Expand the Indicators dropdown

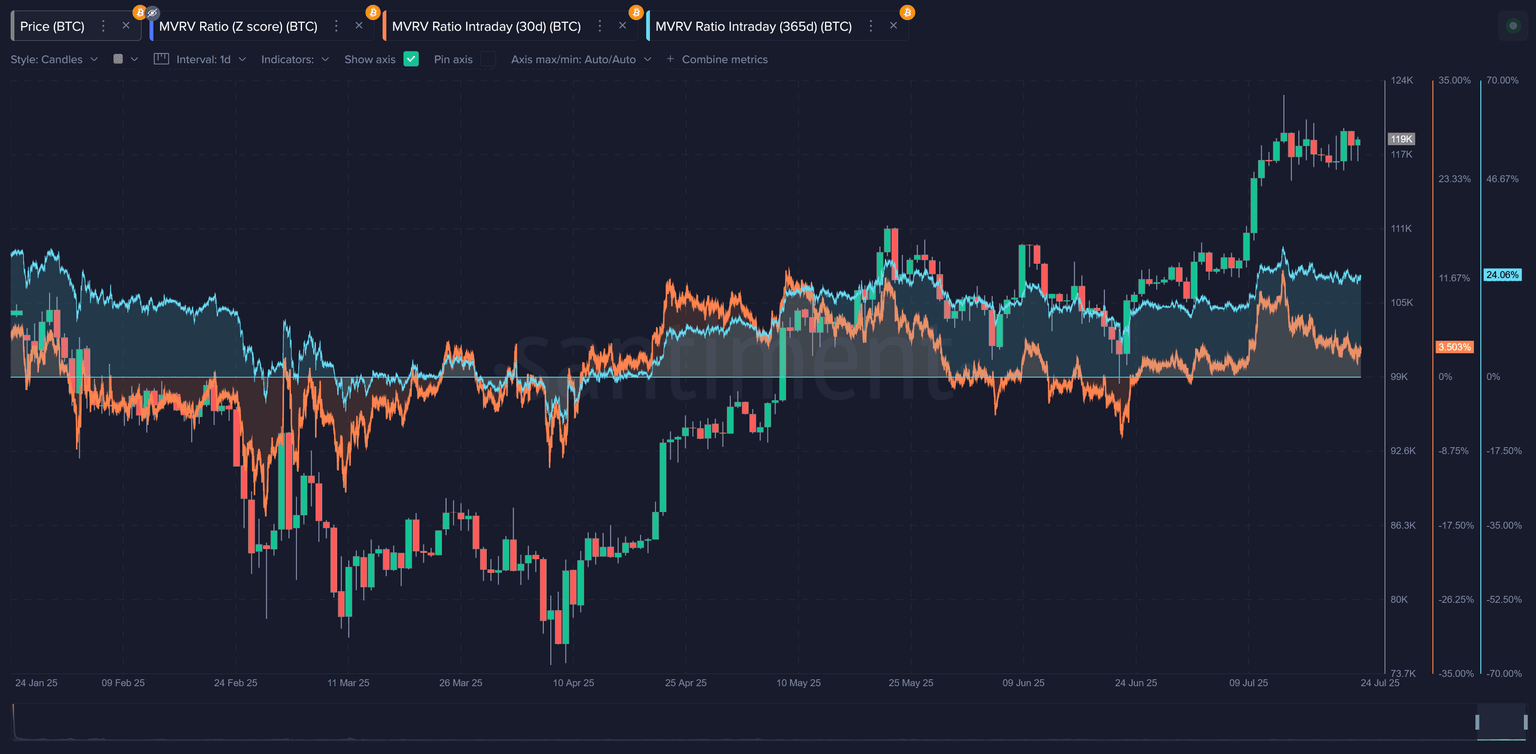295,59
